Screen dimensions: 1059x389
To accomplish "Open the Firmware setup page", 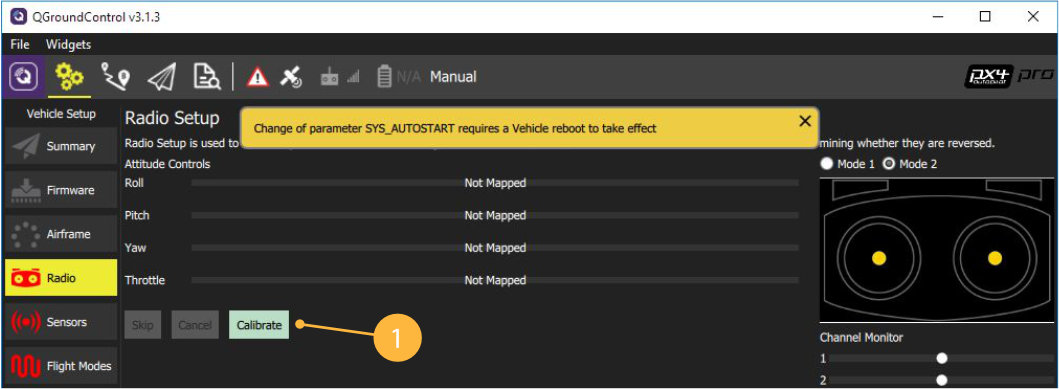I will [x=61, y=190].
